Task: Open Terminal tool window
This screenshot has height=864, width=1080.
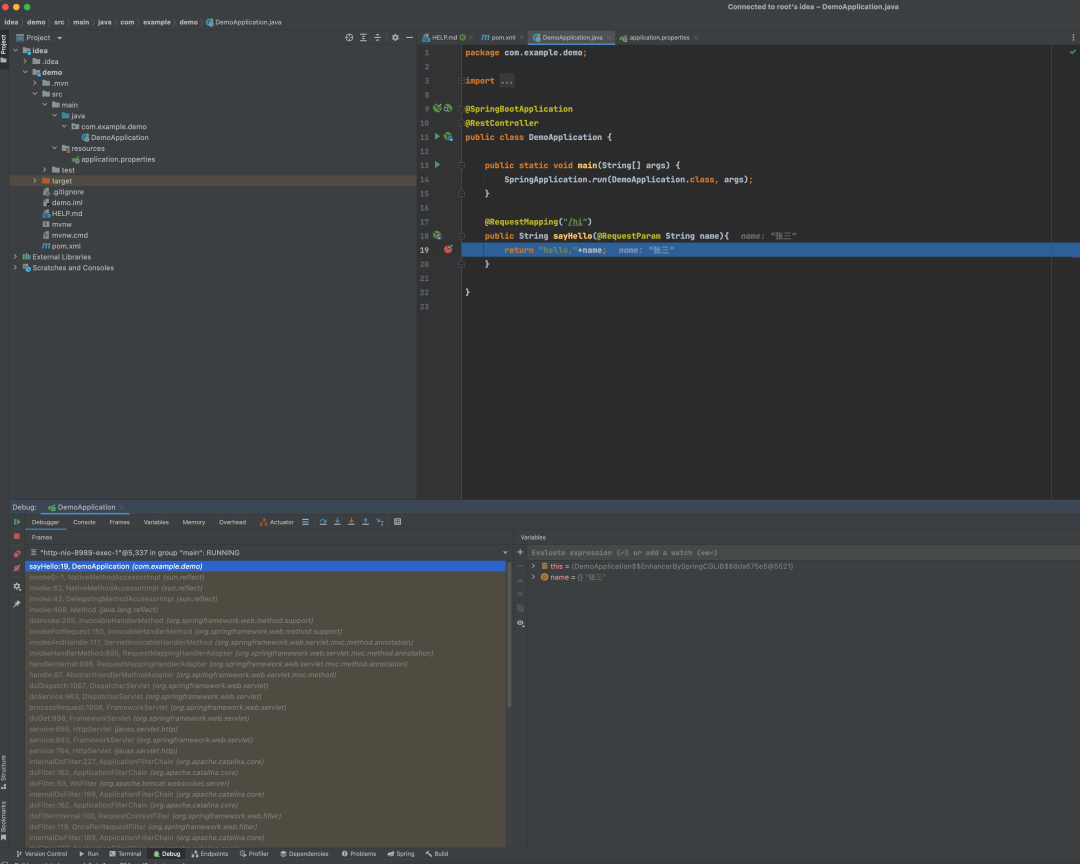Action: click(125, 854)
